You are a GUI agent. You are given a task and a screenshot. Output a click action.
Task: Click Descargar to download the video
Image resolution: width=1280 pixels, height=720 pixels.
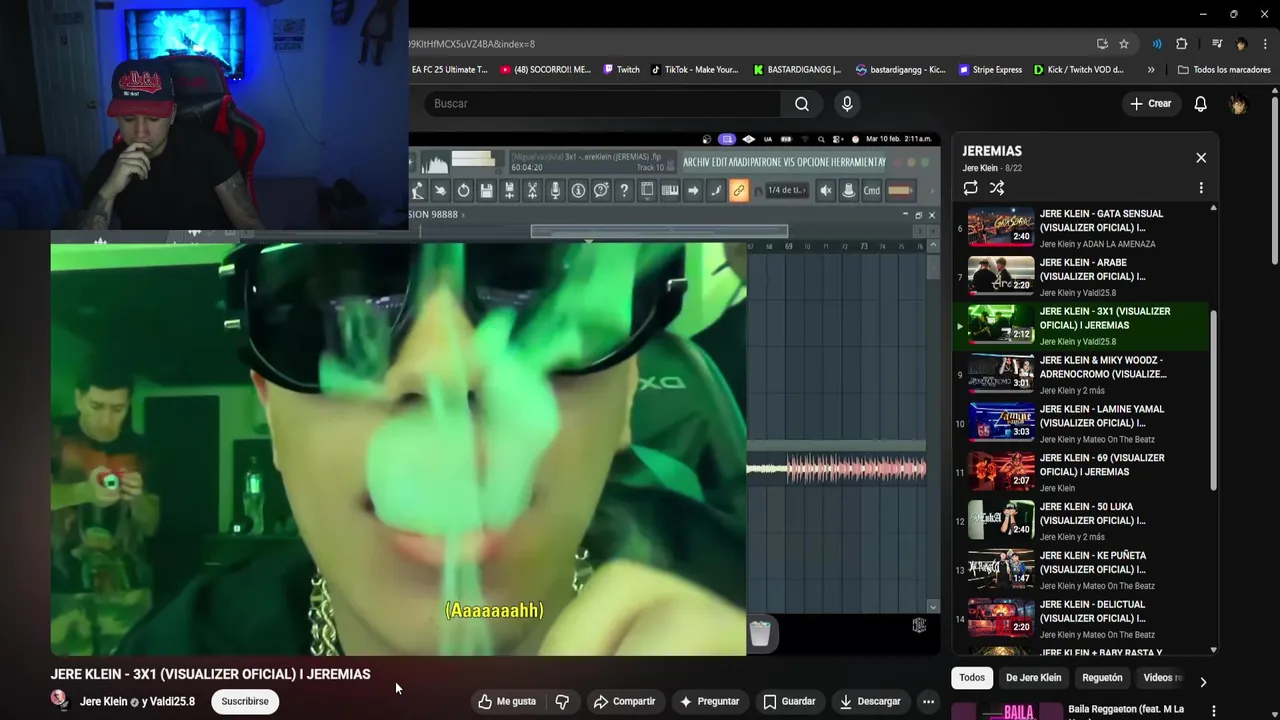[870, 702]
